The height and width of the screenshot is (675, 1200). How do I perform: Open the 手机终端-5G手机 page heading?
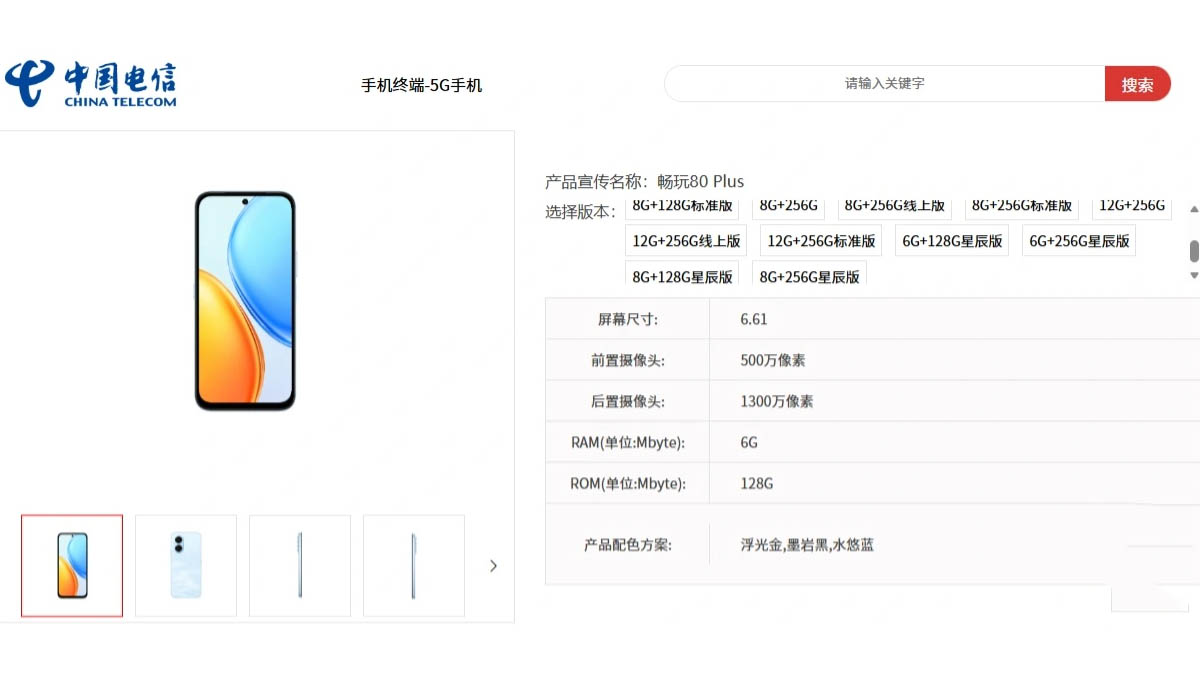click(x=422, y=85)
